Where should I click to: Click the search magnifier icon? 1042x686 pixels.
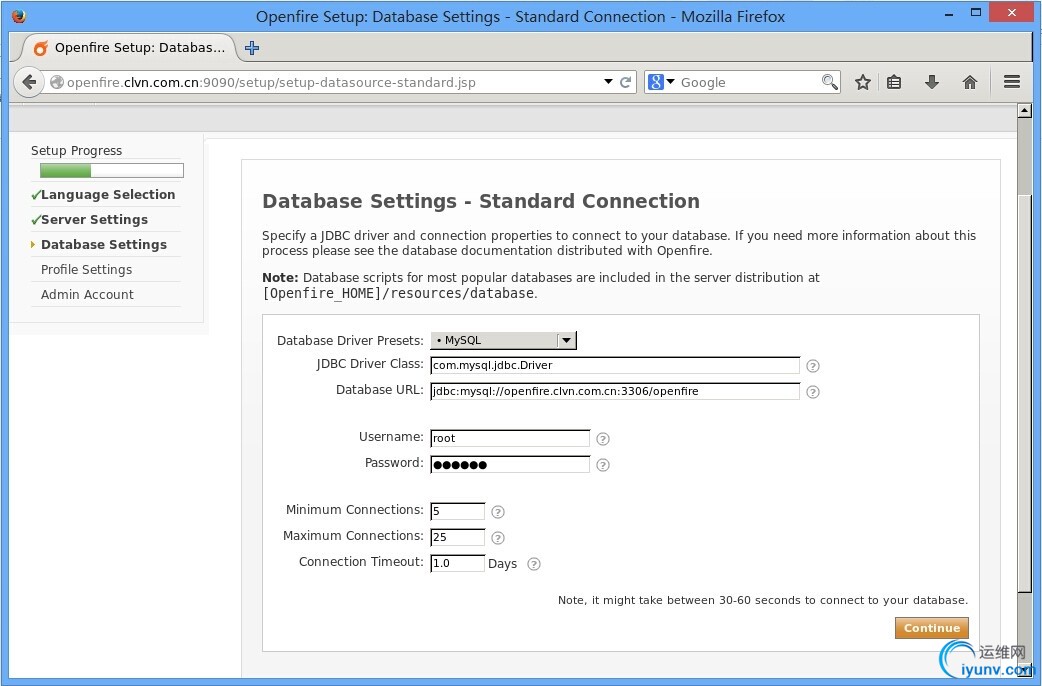(x=829, y=82)
